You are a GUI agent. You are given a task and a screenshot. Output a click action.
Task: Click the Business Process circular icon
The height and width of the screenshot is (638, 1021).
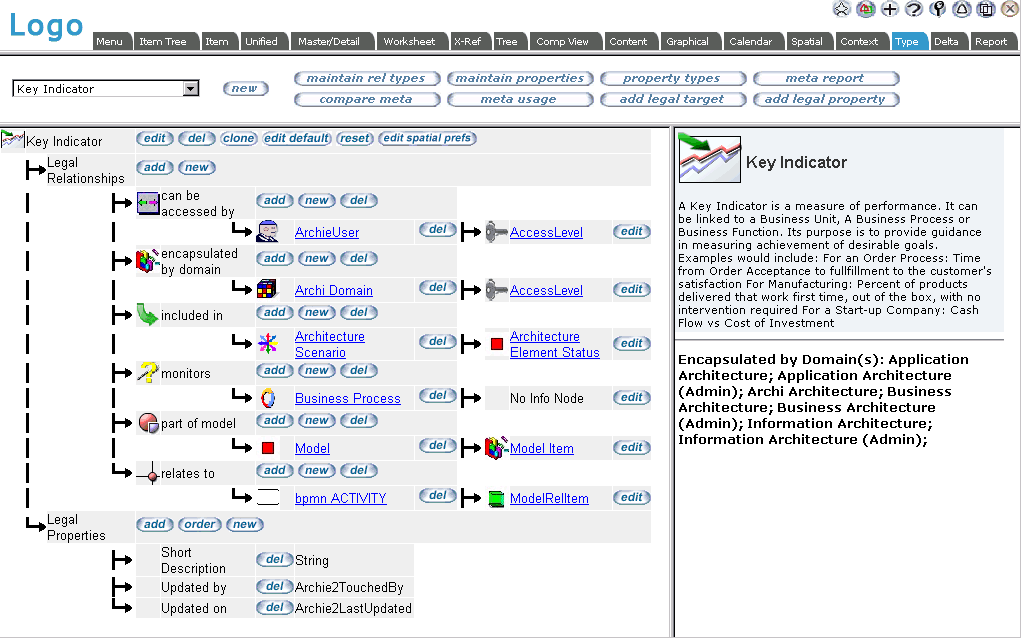[x=267, y=398]
